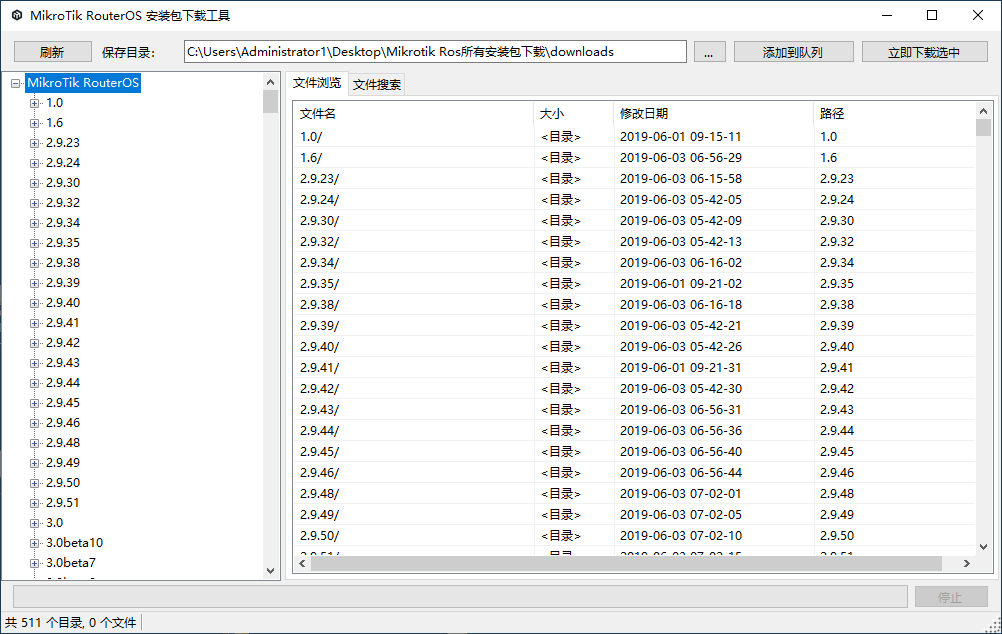Sort by the 路径 column header
The width and height of the screenshot is (1002, 634).
click(895, 114)
